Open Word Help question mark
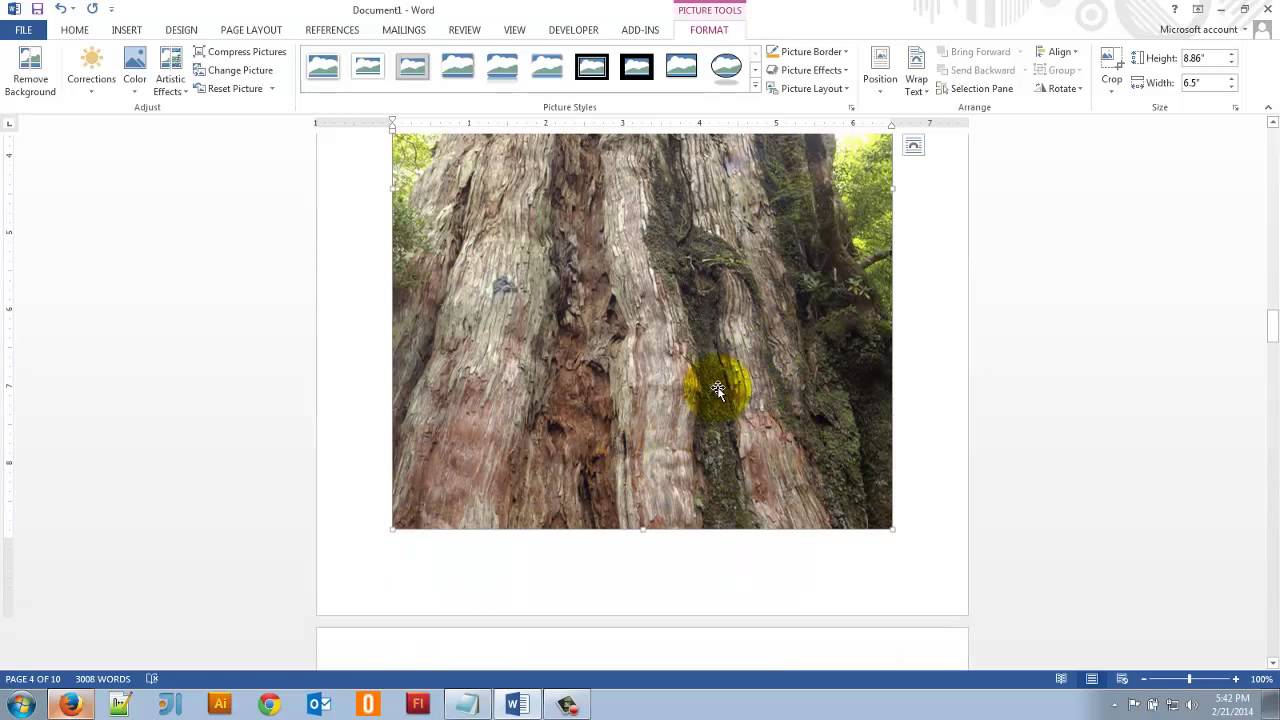The image size is (1280, 720). [x=1174, y=9]
